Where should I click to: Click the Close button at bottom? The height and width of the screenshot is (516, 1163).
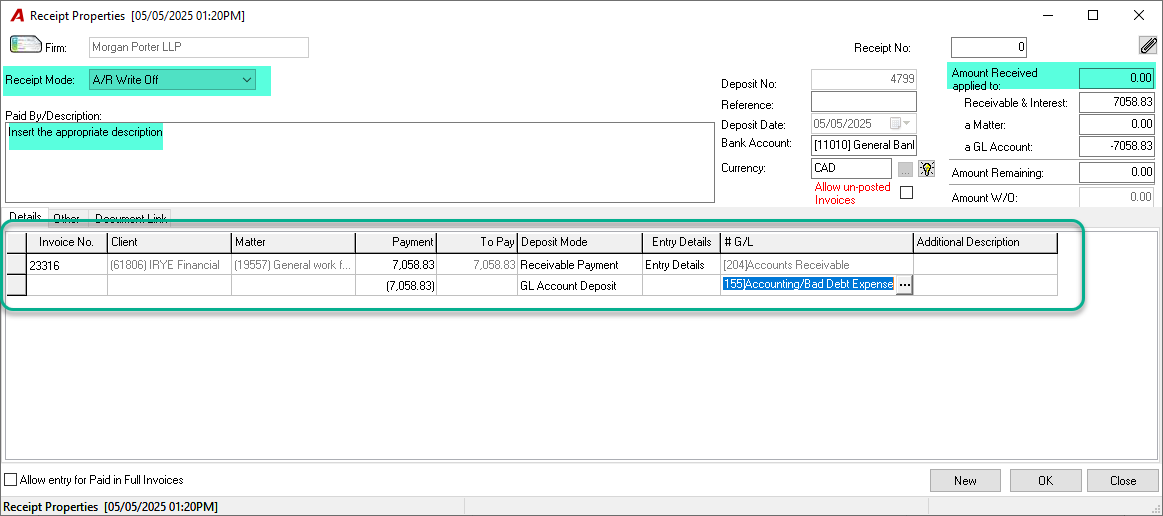(x=1123, y=480)
